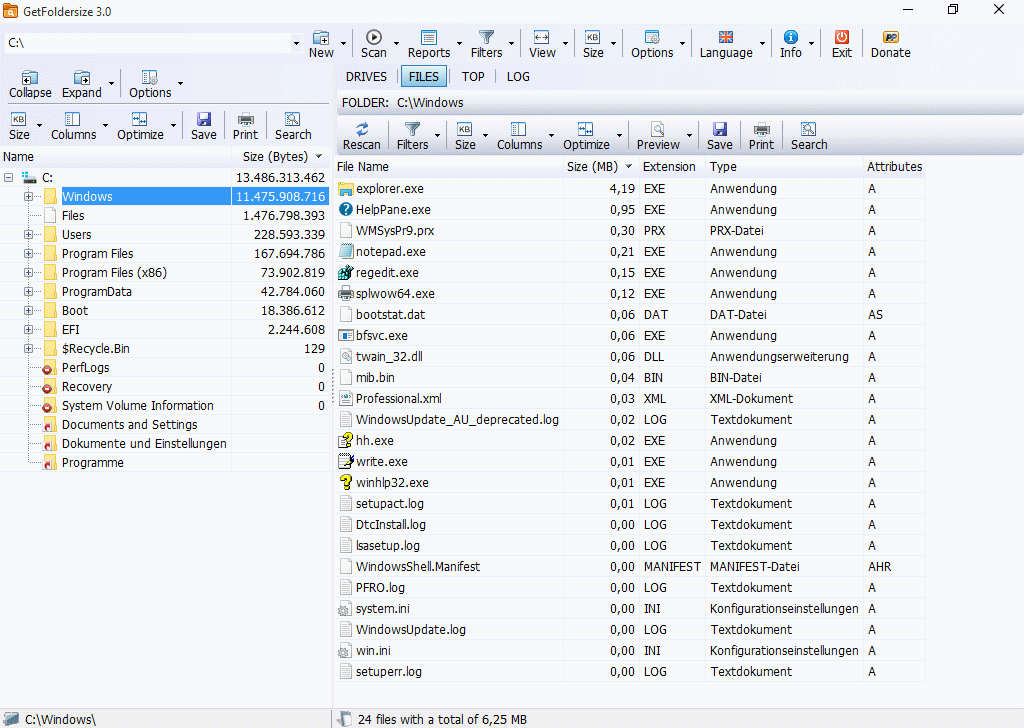The height and width of the screenshot is (728, 1024).
Task: Select the twain_32.dll file row
Action: [x=630, y=356]
